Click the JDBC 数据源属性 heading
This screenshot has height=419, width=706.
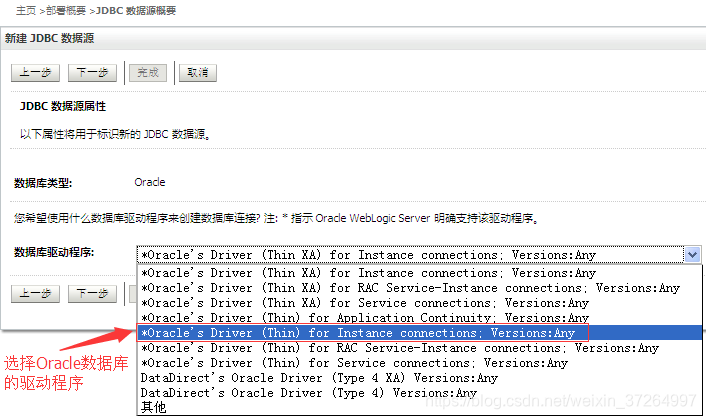pyautogui.click(x=63, y=106)
